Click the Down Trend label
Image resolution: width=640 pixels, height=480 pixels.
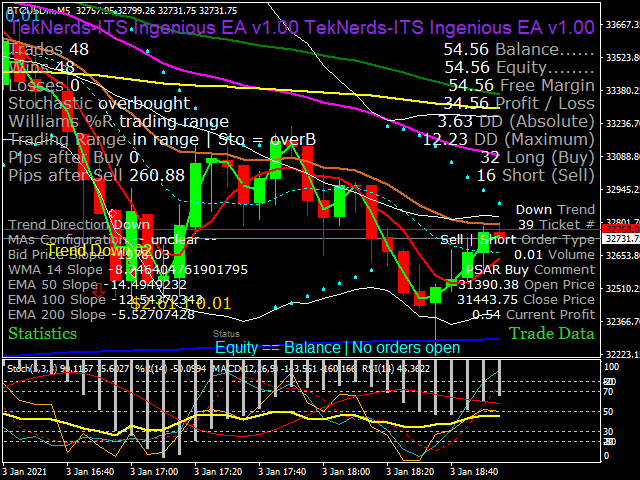tap(555, 210)
